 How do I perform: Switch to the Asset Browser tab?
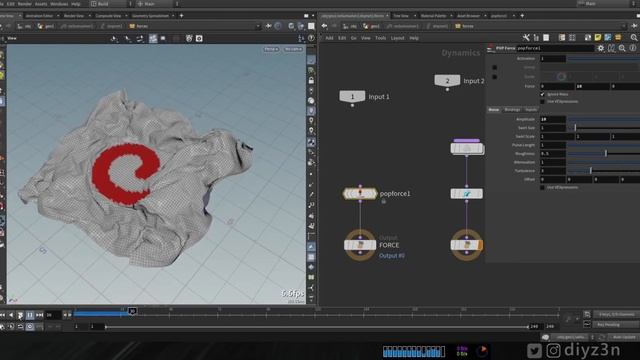469,16
